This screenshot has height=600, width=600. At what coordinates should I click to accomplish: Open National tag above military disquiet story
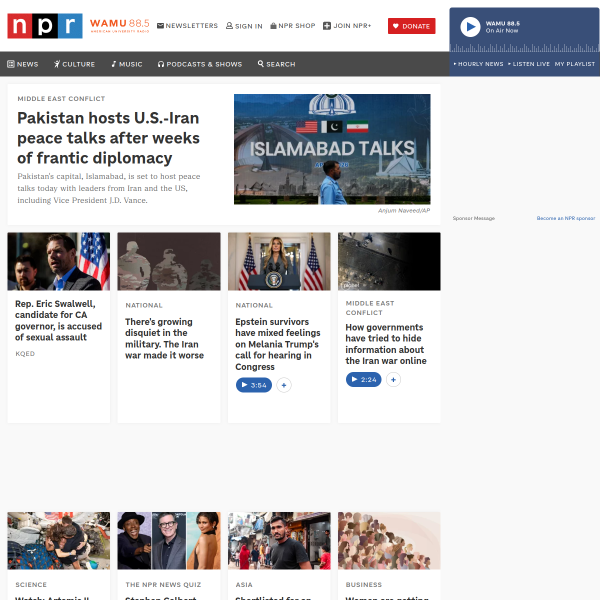(144, 305)
